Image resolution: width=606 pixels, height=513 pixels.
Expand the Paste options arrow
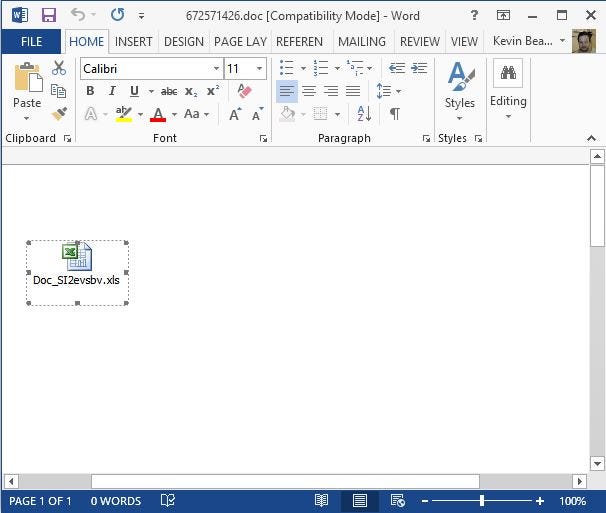[27, 118]
